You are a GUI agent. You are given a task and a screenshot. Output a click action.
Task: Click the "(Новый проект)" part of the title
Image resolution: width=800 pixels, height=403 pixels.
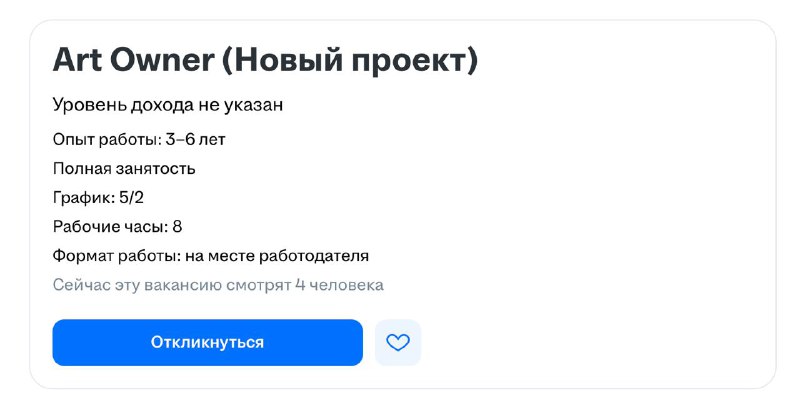click(x=349, y=61)
